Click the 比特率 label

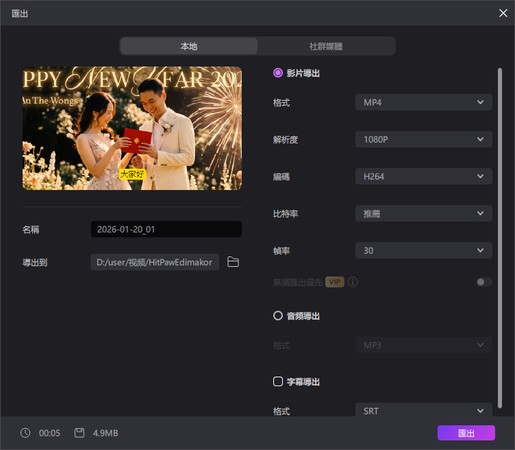[x=285, y=213]
